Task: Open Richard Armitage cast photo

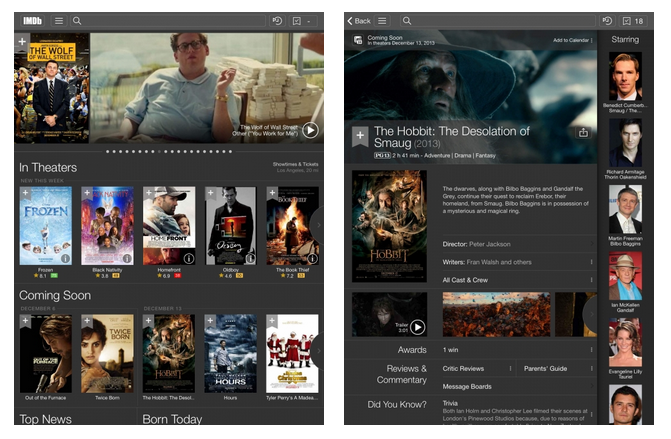Action: click(625, 142)
